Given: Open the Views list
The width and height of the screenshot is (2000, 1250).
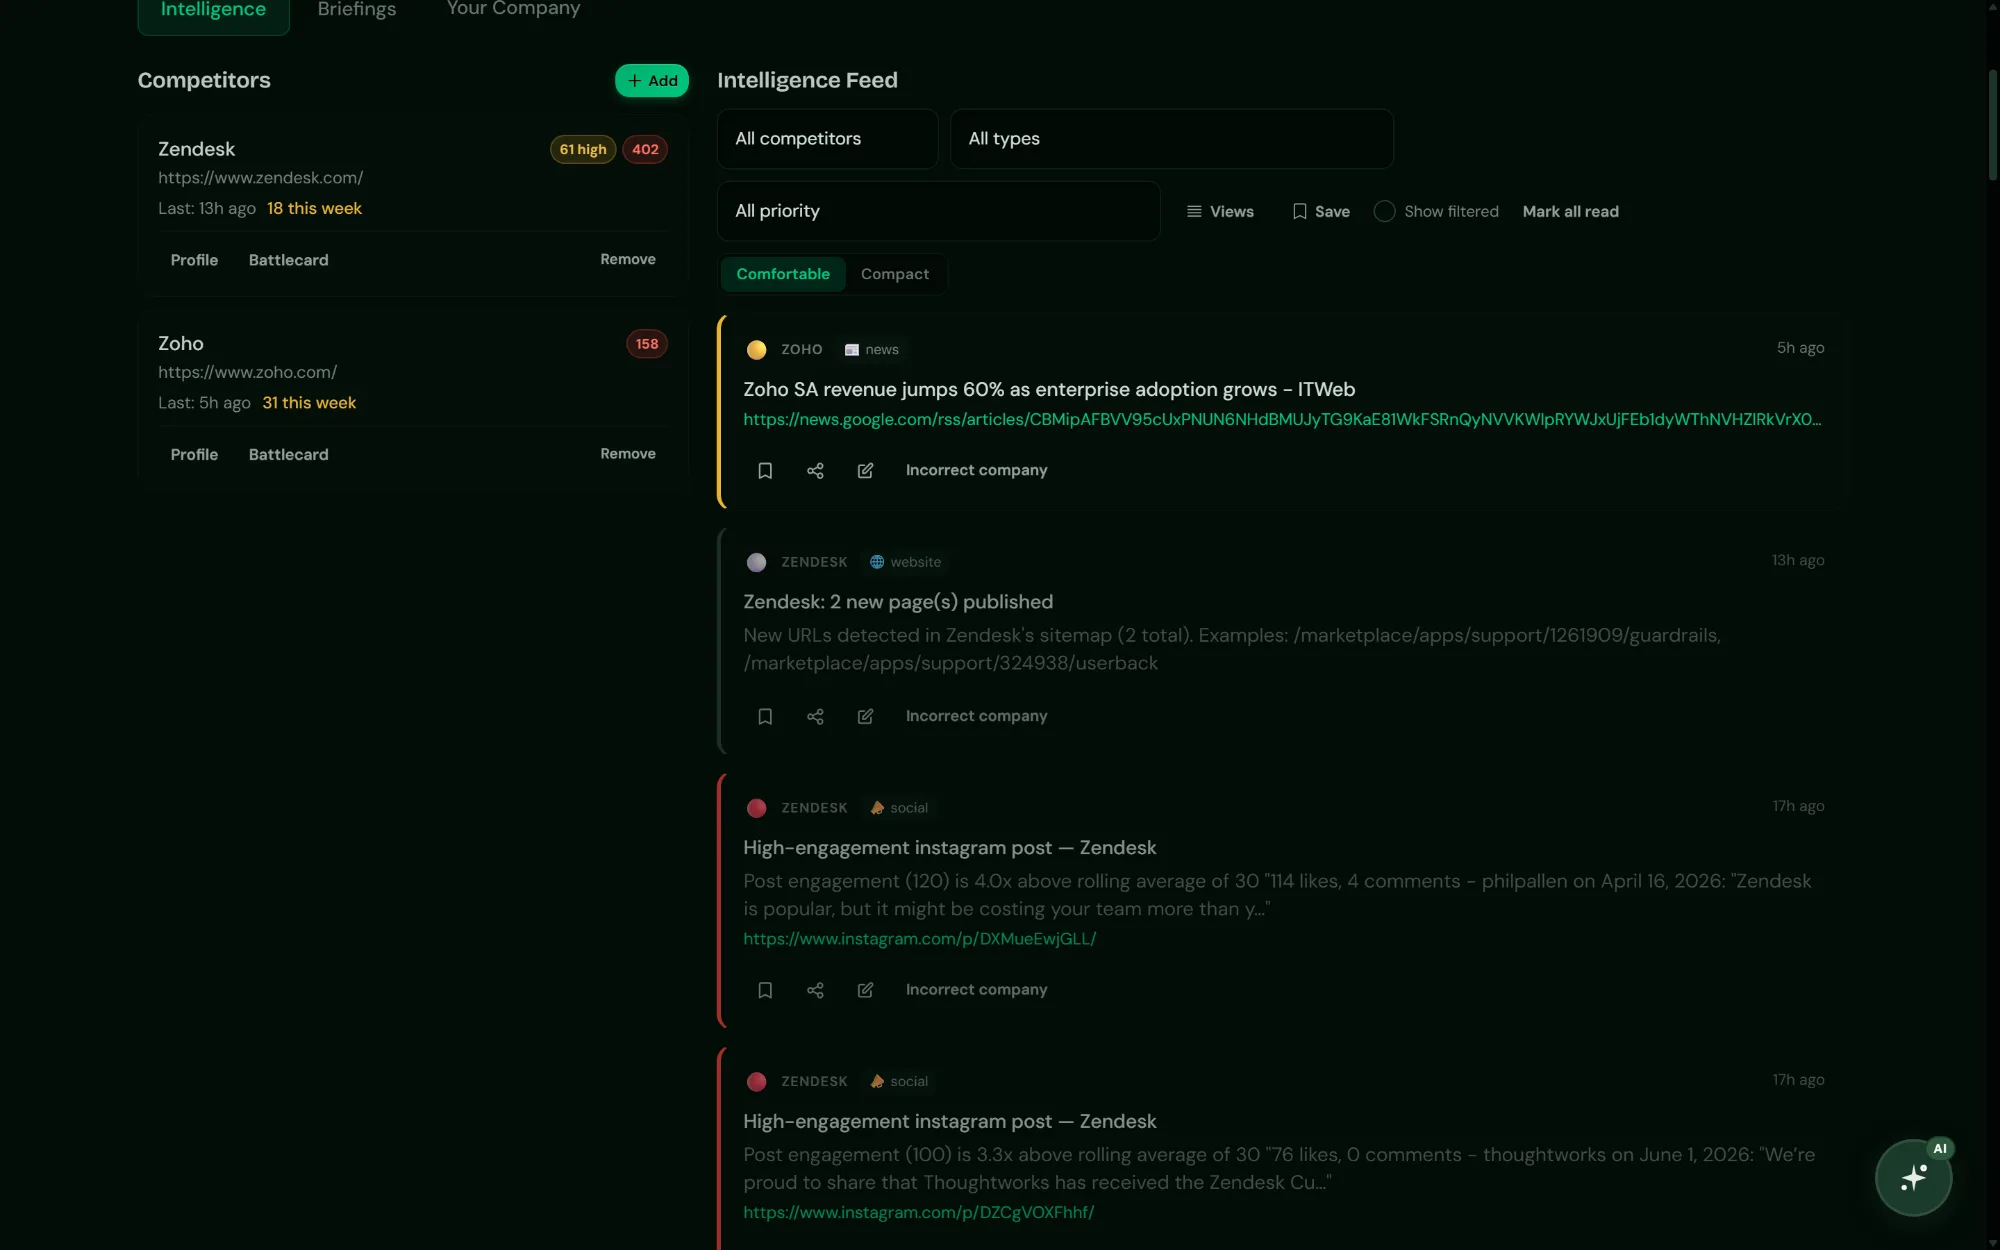Looking at the screenshot, I should coord(1220,212).
